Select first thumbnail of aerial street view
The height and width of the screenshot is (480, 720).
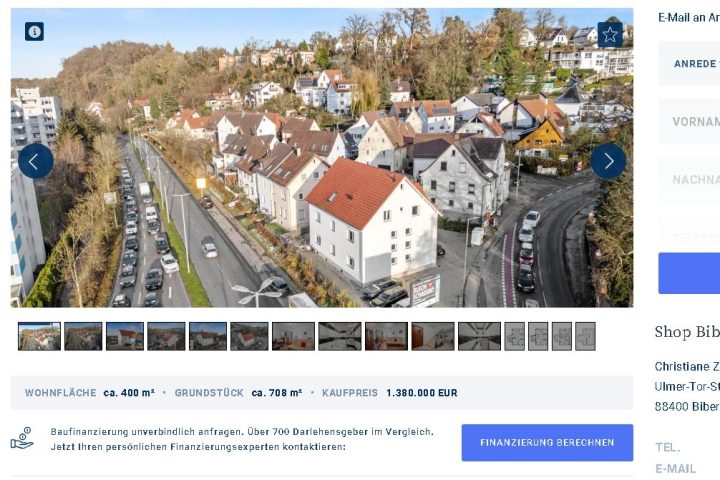[39, 336]
